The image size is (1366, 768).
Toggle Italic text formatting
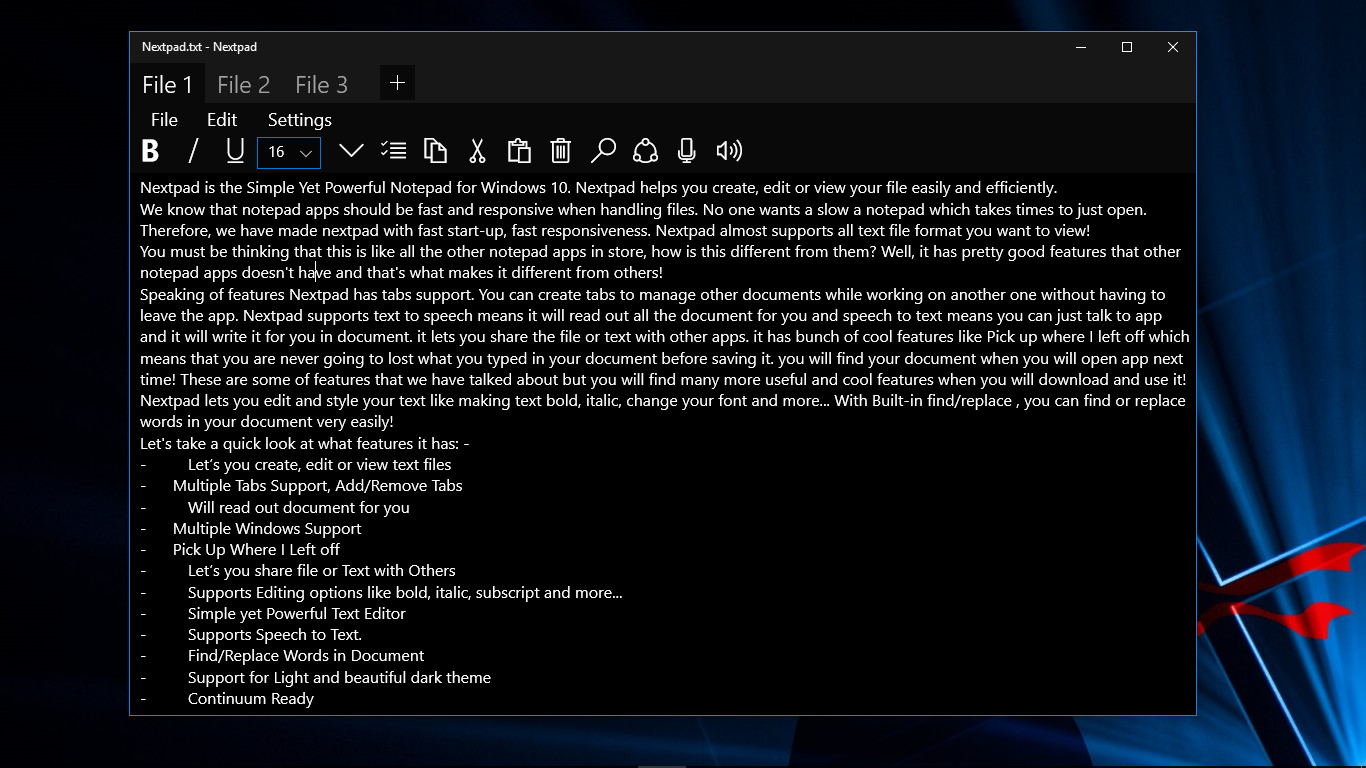[193, 151]
